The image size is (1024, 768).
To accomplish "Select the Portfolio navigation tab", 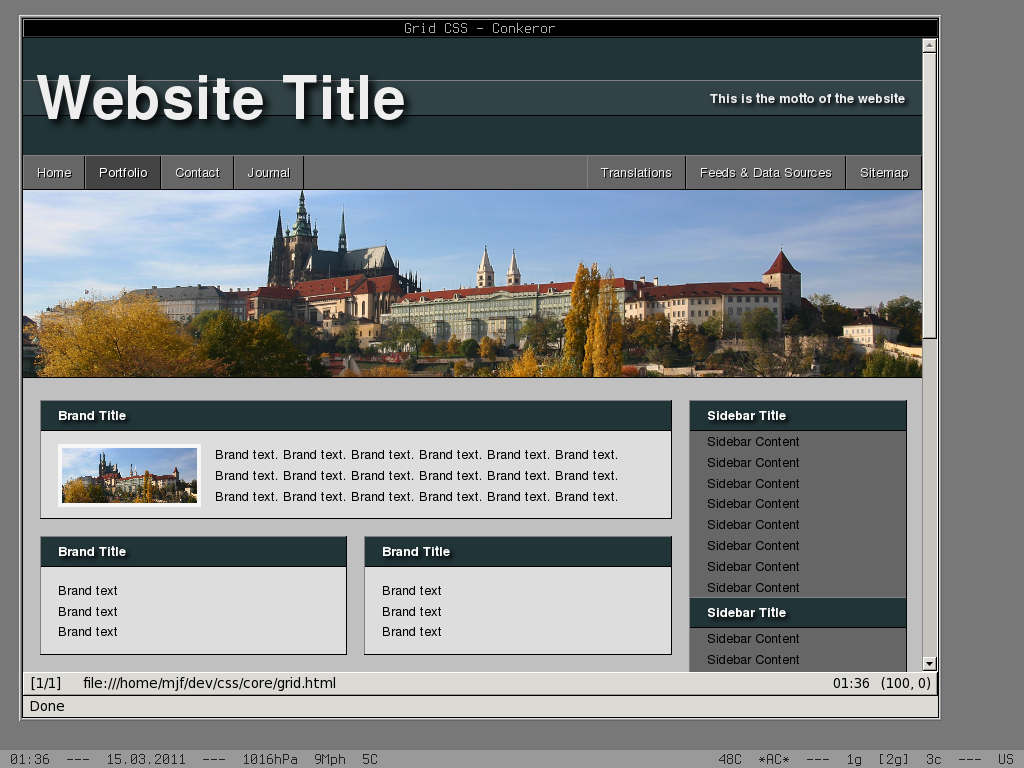I will [123, 173].
